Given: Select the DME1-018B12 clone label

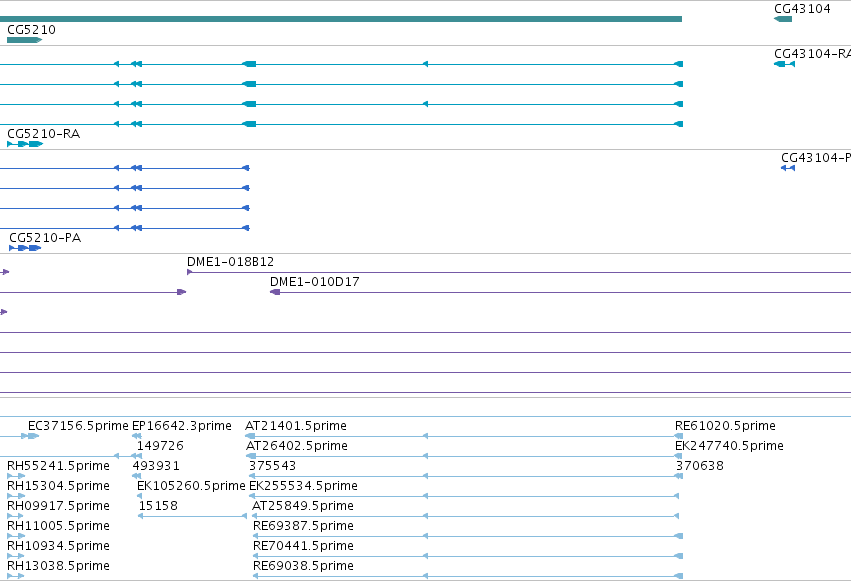Looking at the screenshot, I should tap(230, 261).
